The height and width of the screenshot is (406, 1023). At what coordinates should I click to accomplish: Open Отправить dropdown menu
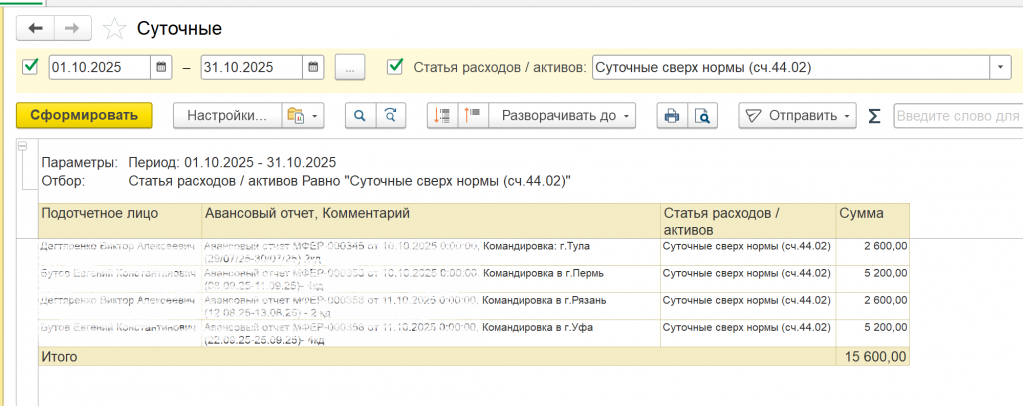797,115
